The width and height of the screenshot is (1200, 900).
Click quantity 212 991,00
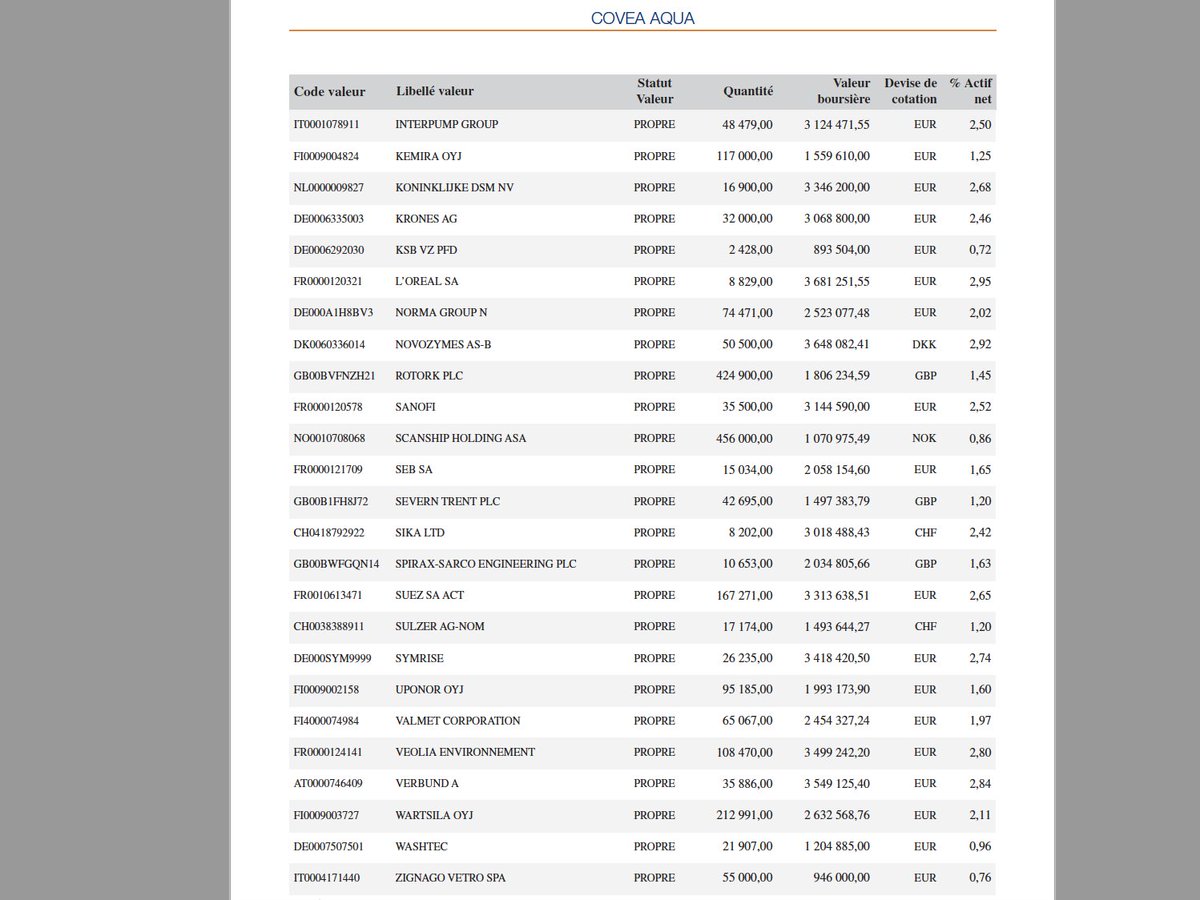coord(745,815)
